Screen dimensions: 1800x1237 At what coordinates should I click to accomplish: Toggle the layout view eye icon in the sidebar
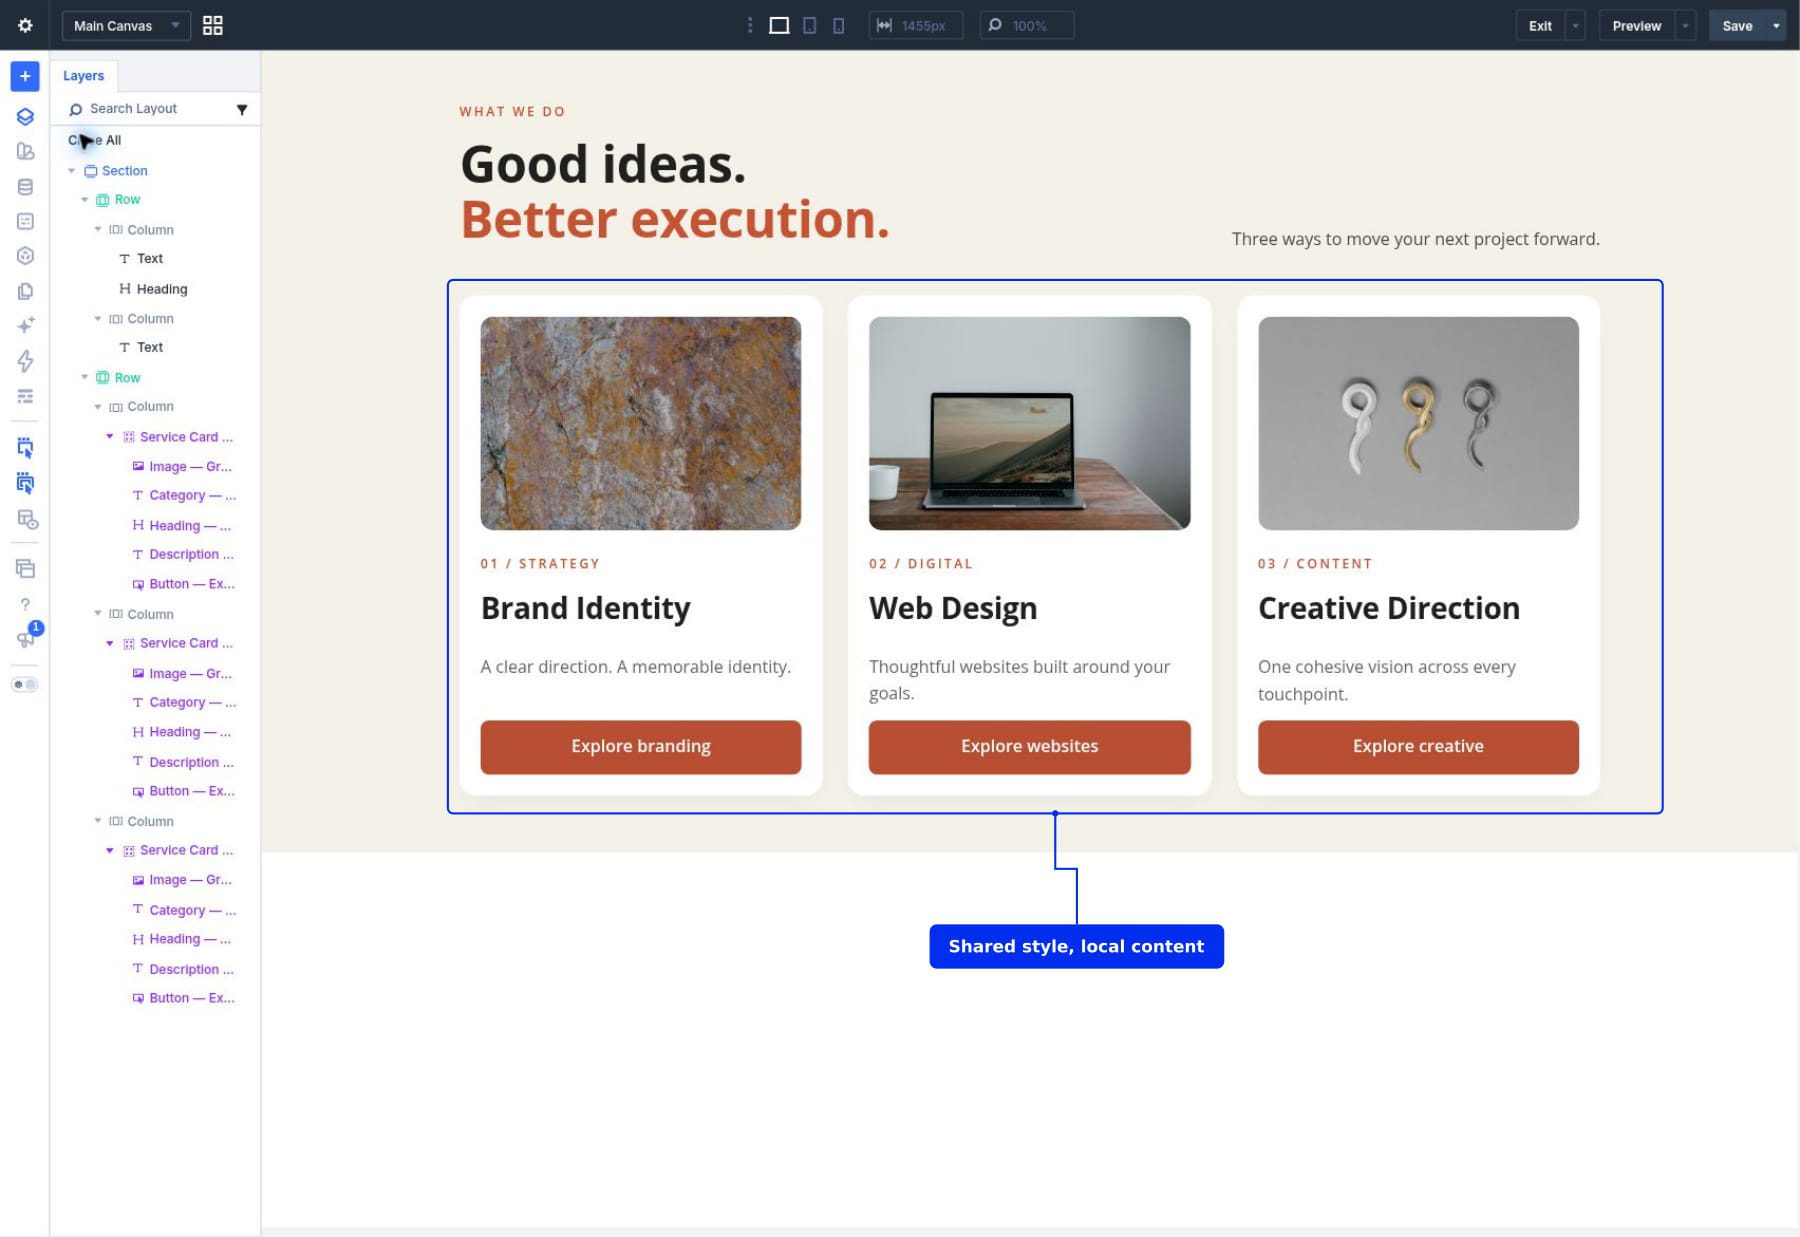(27, 520)
